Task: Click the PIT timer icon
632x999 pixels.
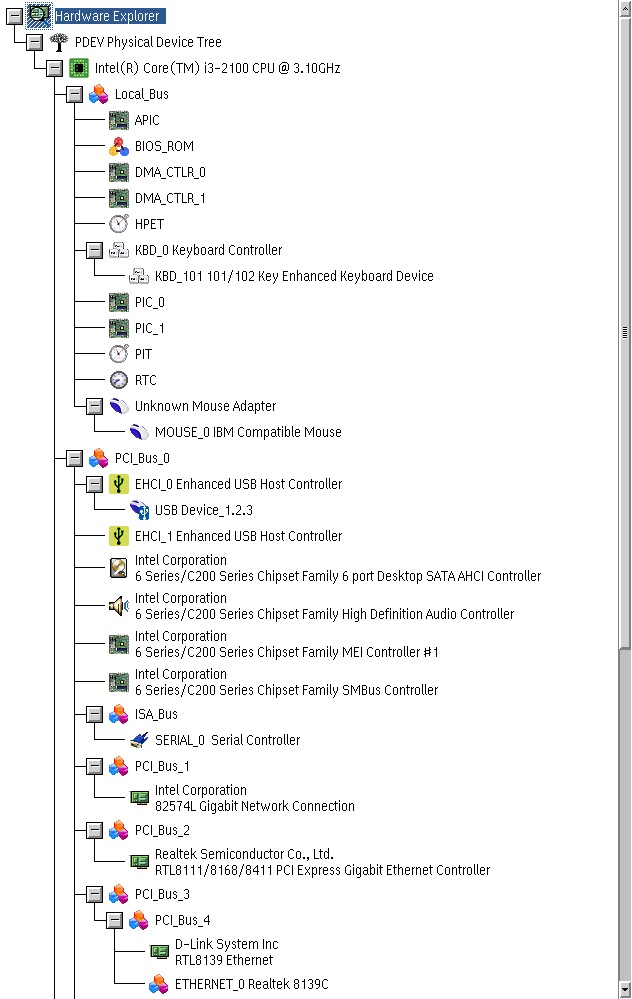Action: point(118,354)
